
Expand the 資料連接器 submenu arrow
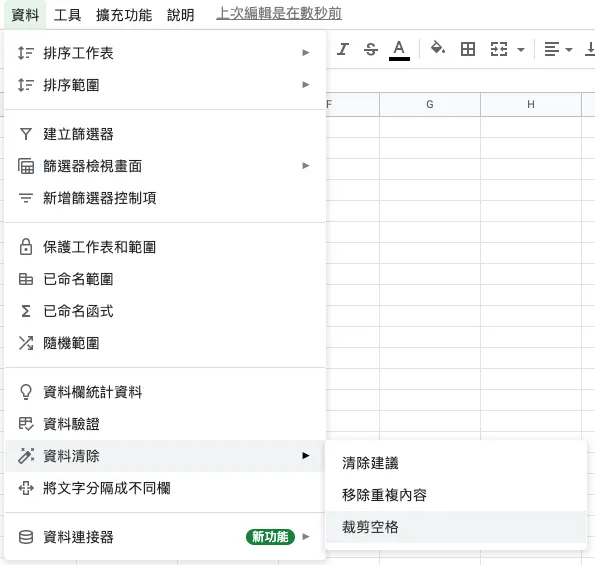(305, 537)
